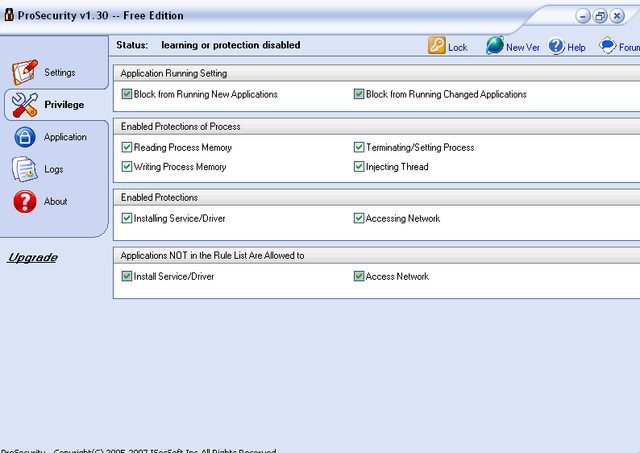Viewport: 640px width, 453px height.
Task: Toggle Access Network allowed checkbox
Action: [x=359, y=276]
